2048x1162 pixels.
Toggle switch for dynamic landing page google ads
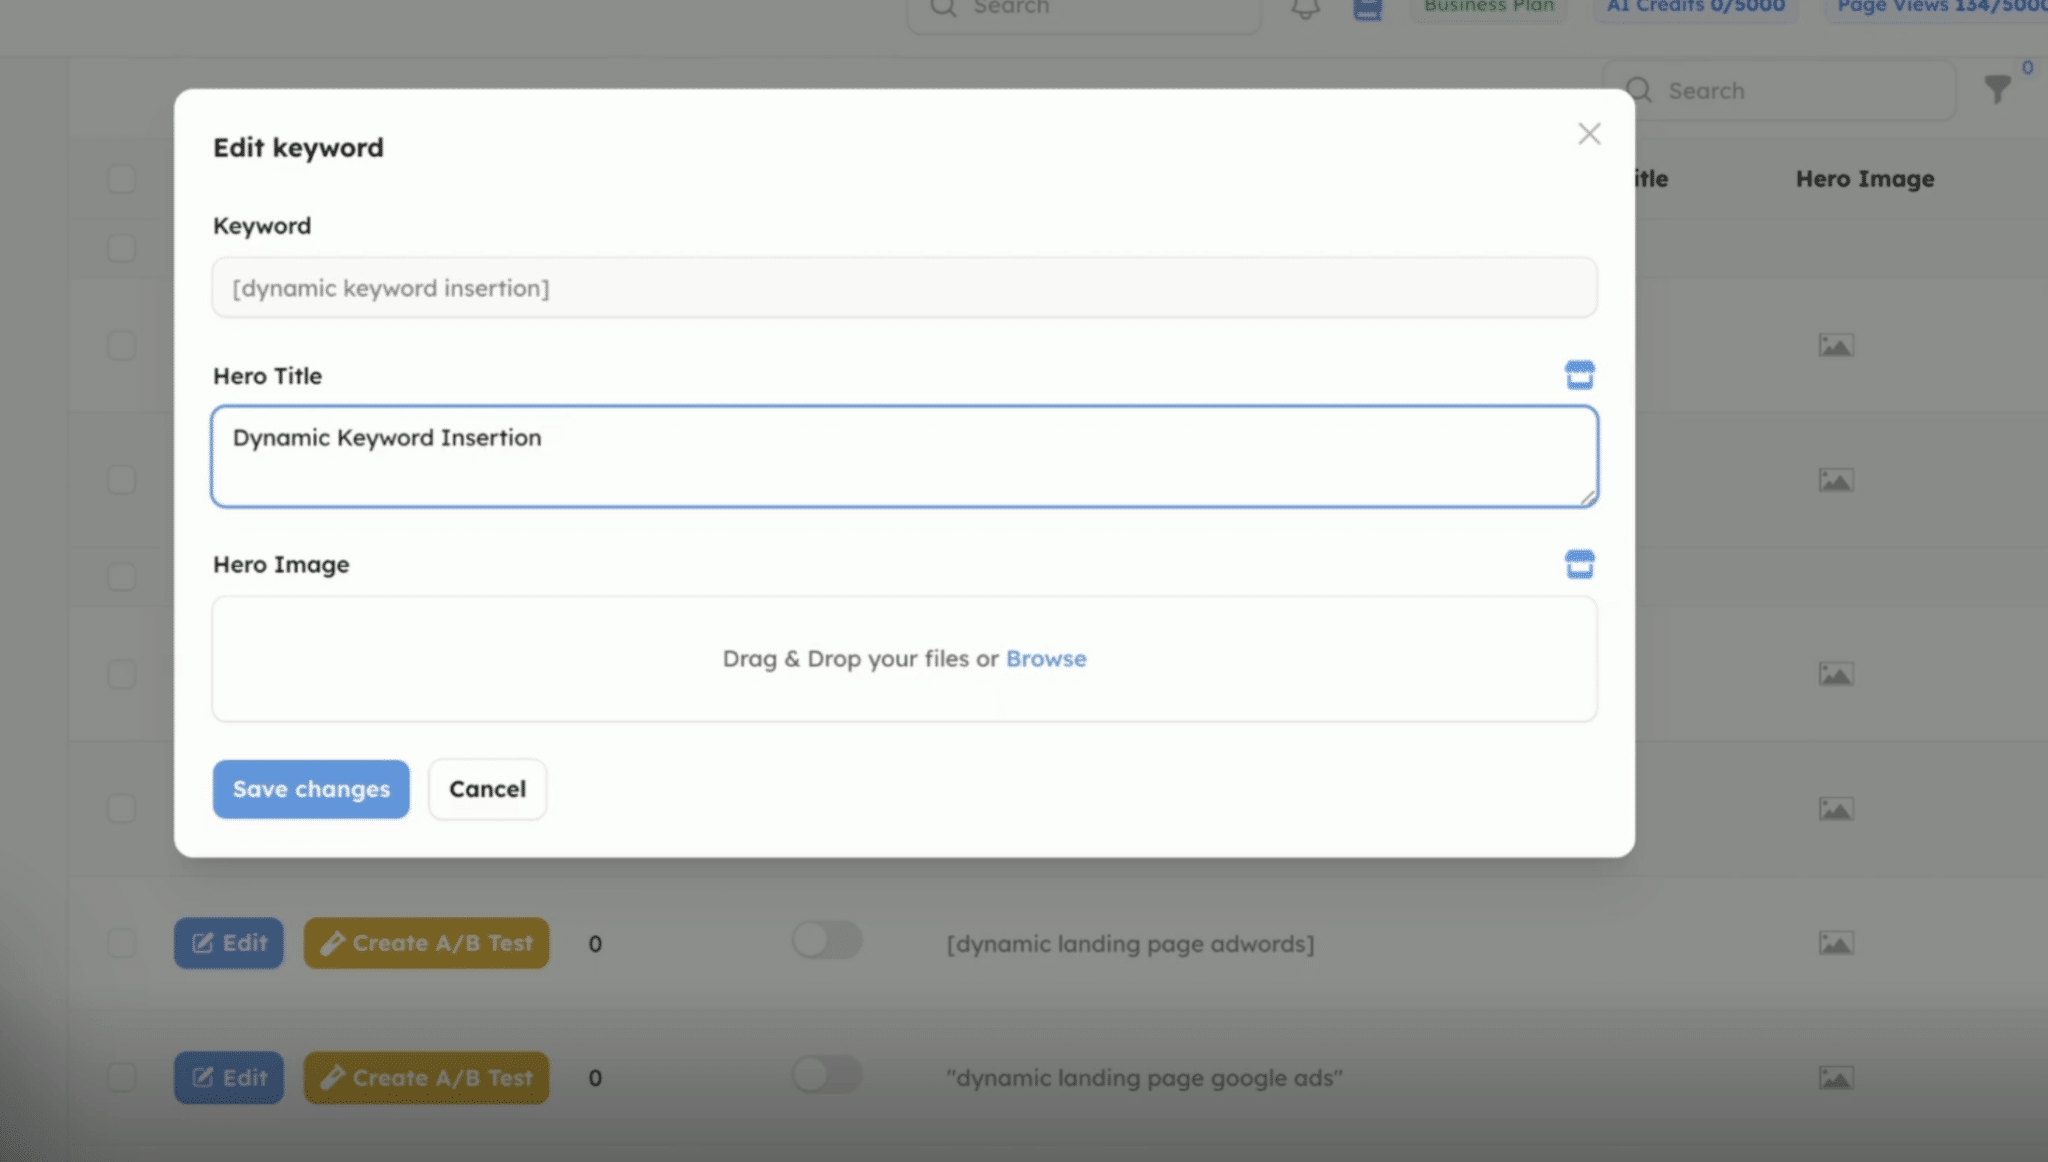(x=826, y=1075)
